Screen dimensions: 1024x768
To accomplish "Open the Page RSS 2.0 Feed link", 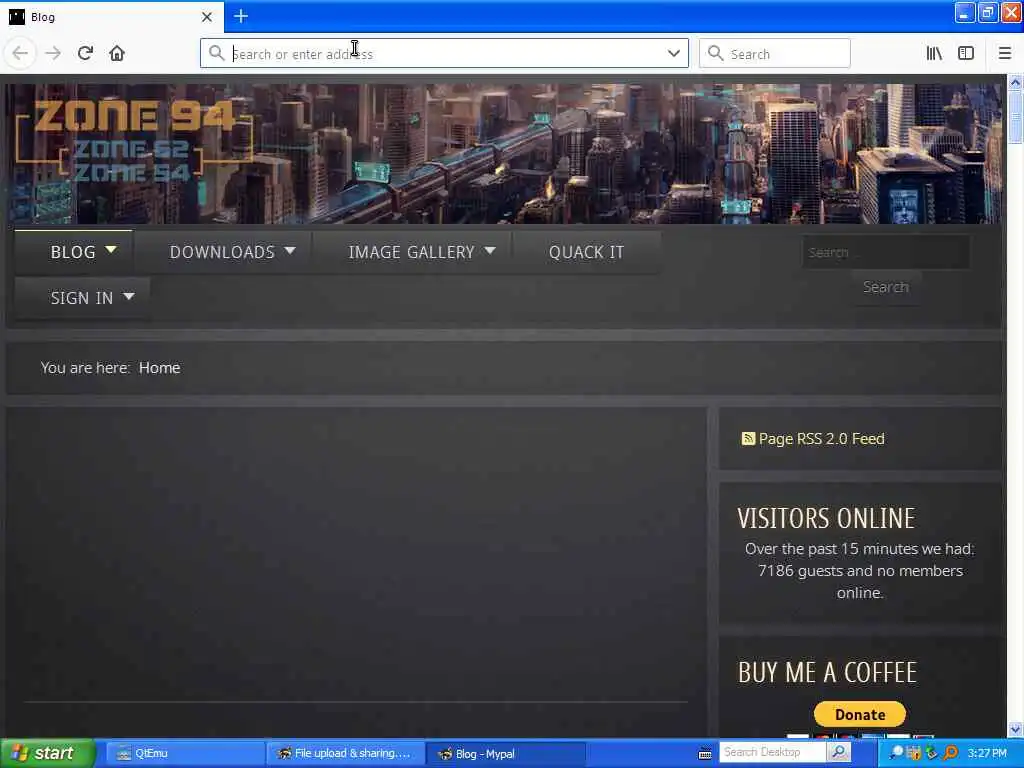I will (x=822, y=439).
